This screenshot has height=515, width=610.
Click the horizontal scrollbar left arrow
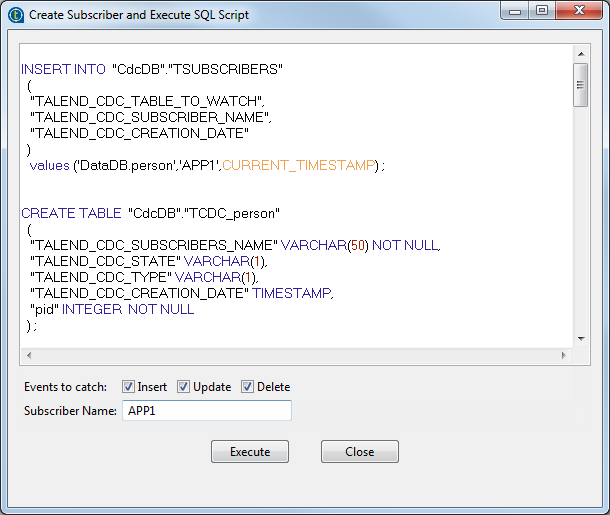[x=29, y=355]
